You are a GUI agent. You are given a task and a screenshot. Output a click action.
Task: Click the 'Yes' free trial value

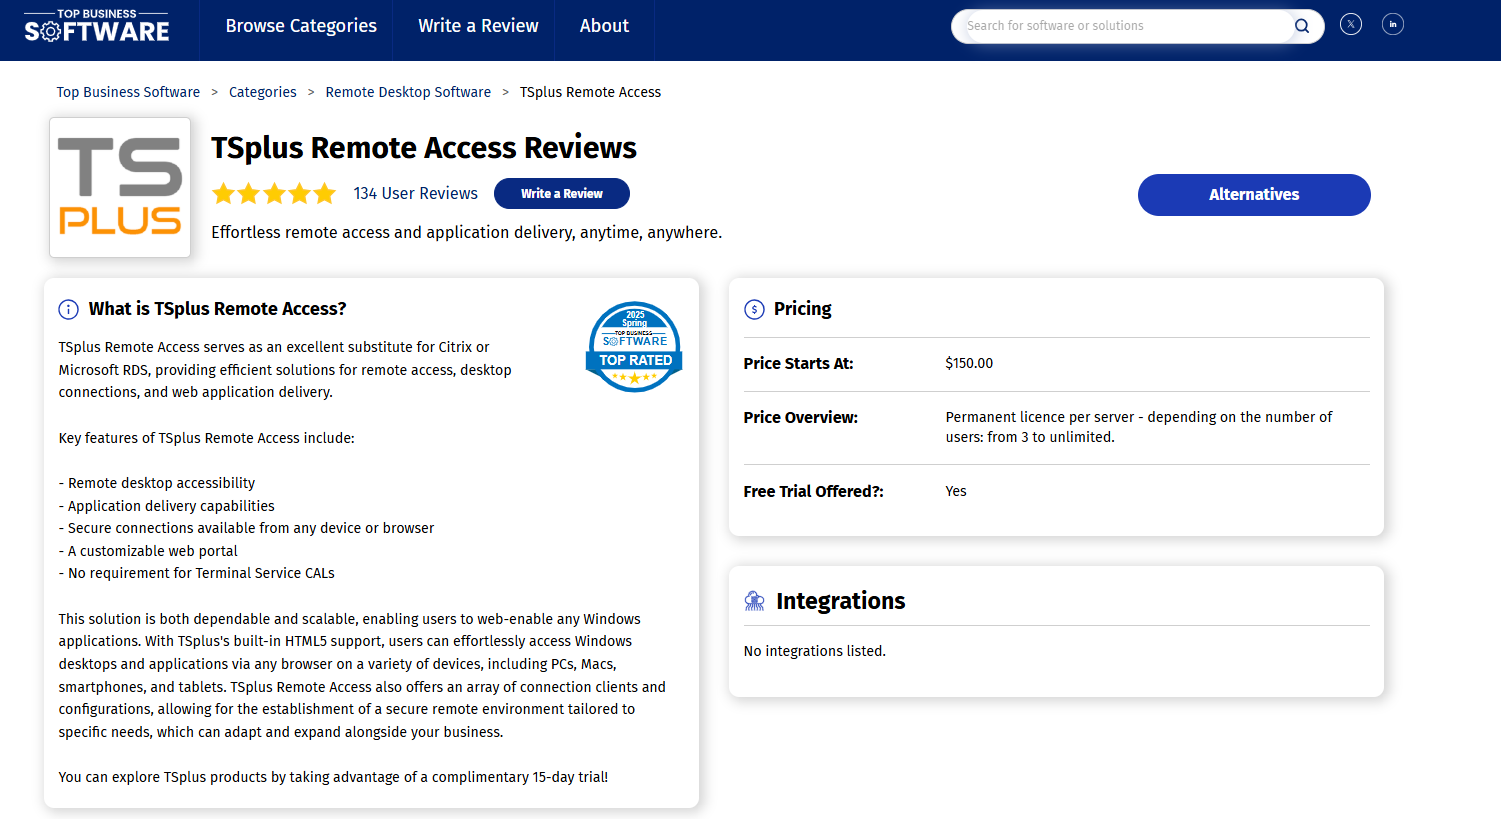956,492
